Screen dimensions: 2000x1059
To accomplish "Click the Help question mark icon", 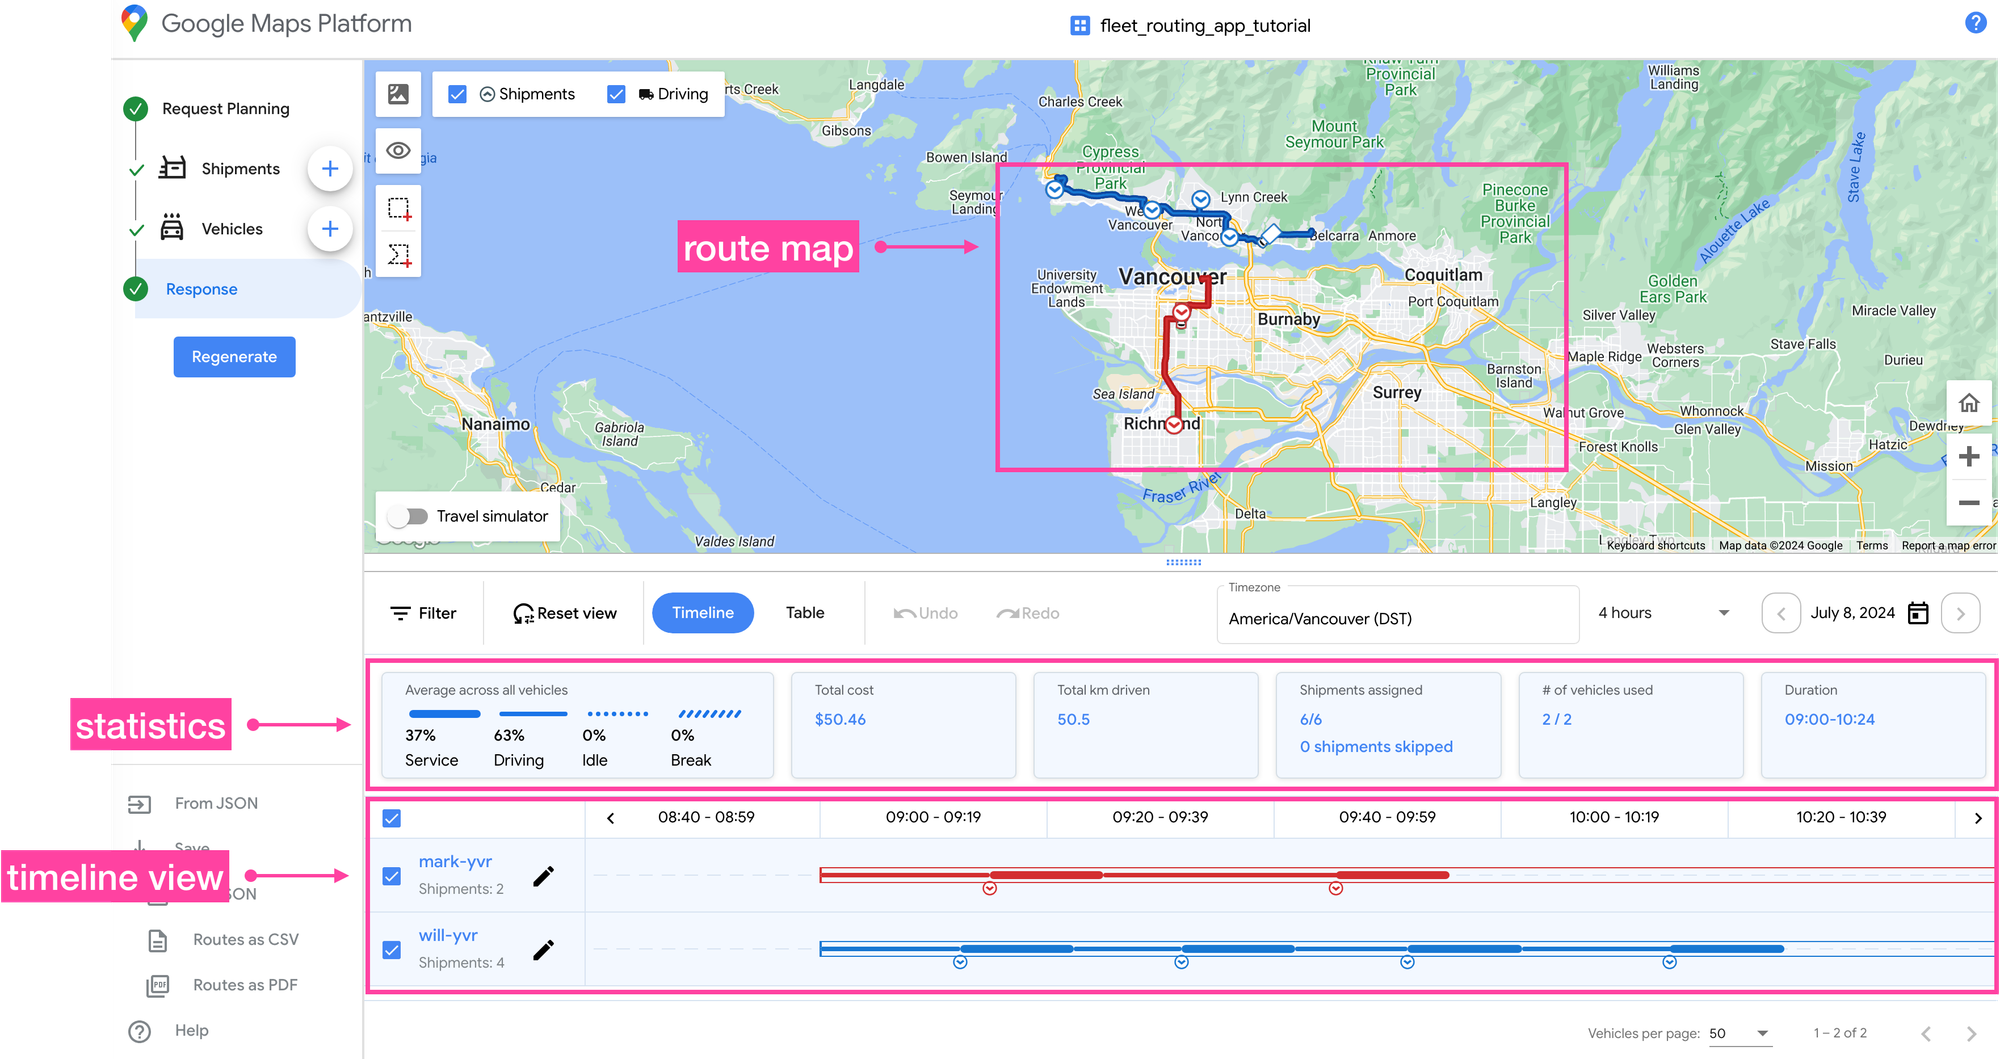I will 1975,21.
